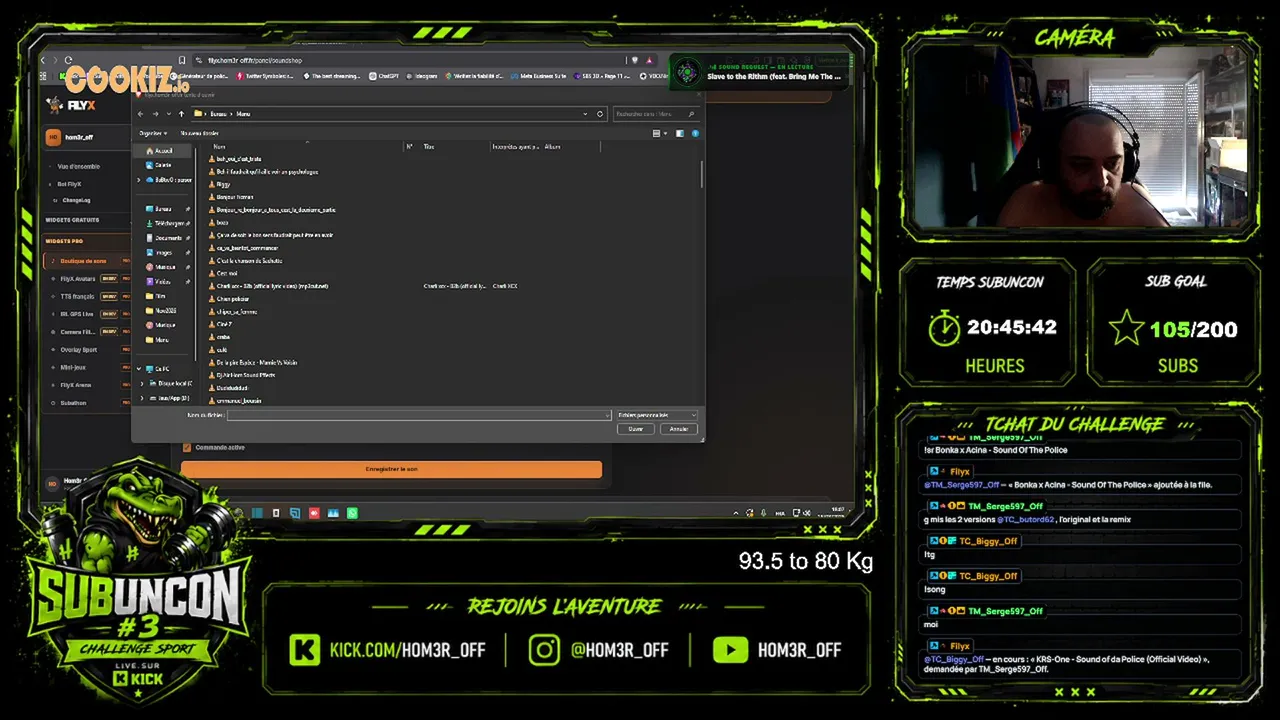Viewport: 1280px width, 720px height.
Task: Open the Organiser dropdown menu
Action: pos(153,133)
